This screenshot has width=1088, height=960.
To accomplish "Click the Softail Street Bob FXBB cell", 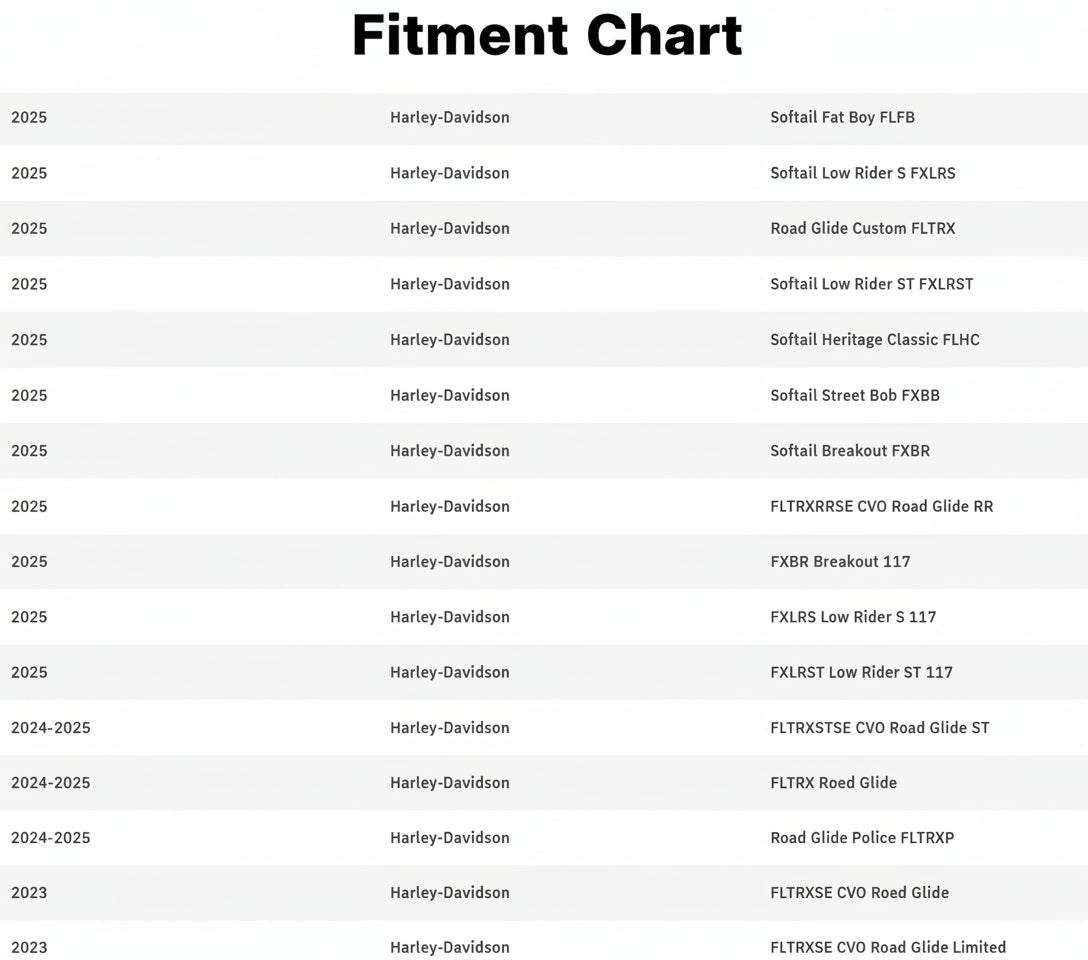I will coord(854,395).
